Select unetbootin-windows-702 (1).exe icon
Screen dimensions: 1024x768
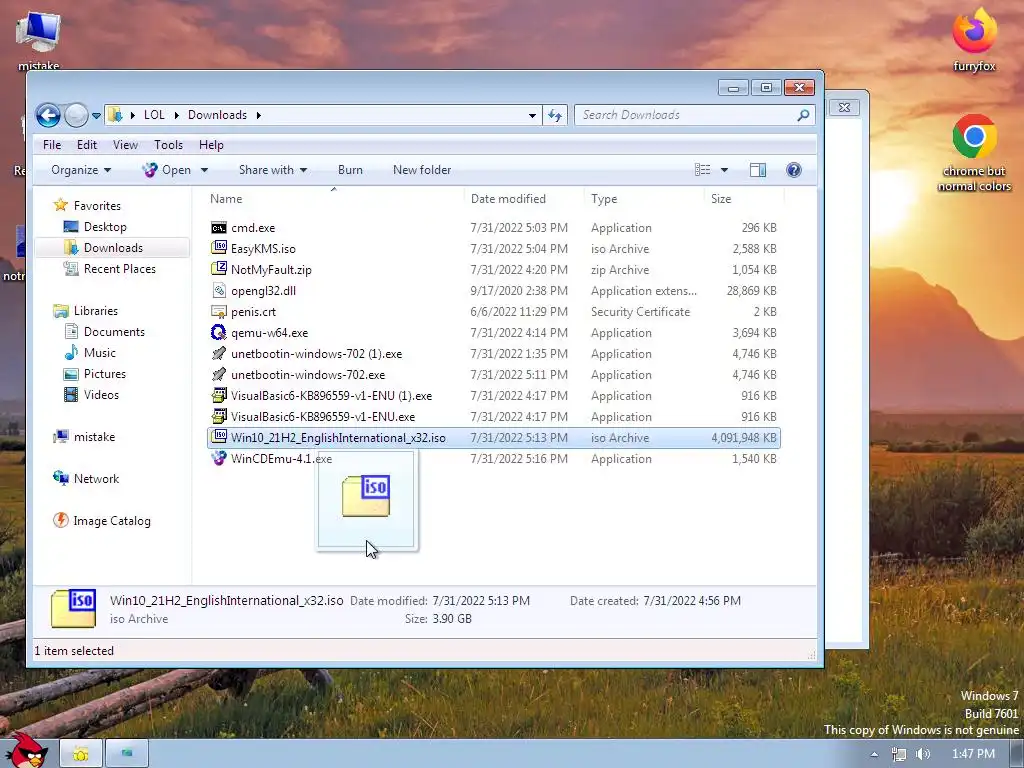219,353
